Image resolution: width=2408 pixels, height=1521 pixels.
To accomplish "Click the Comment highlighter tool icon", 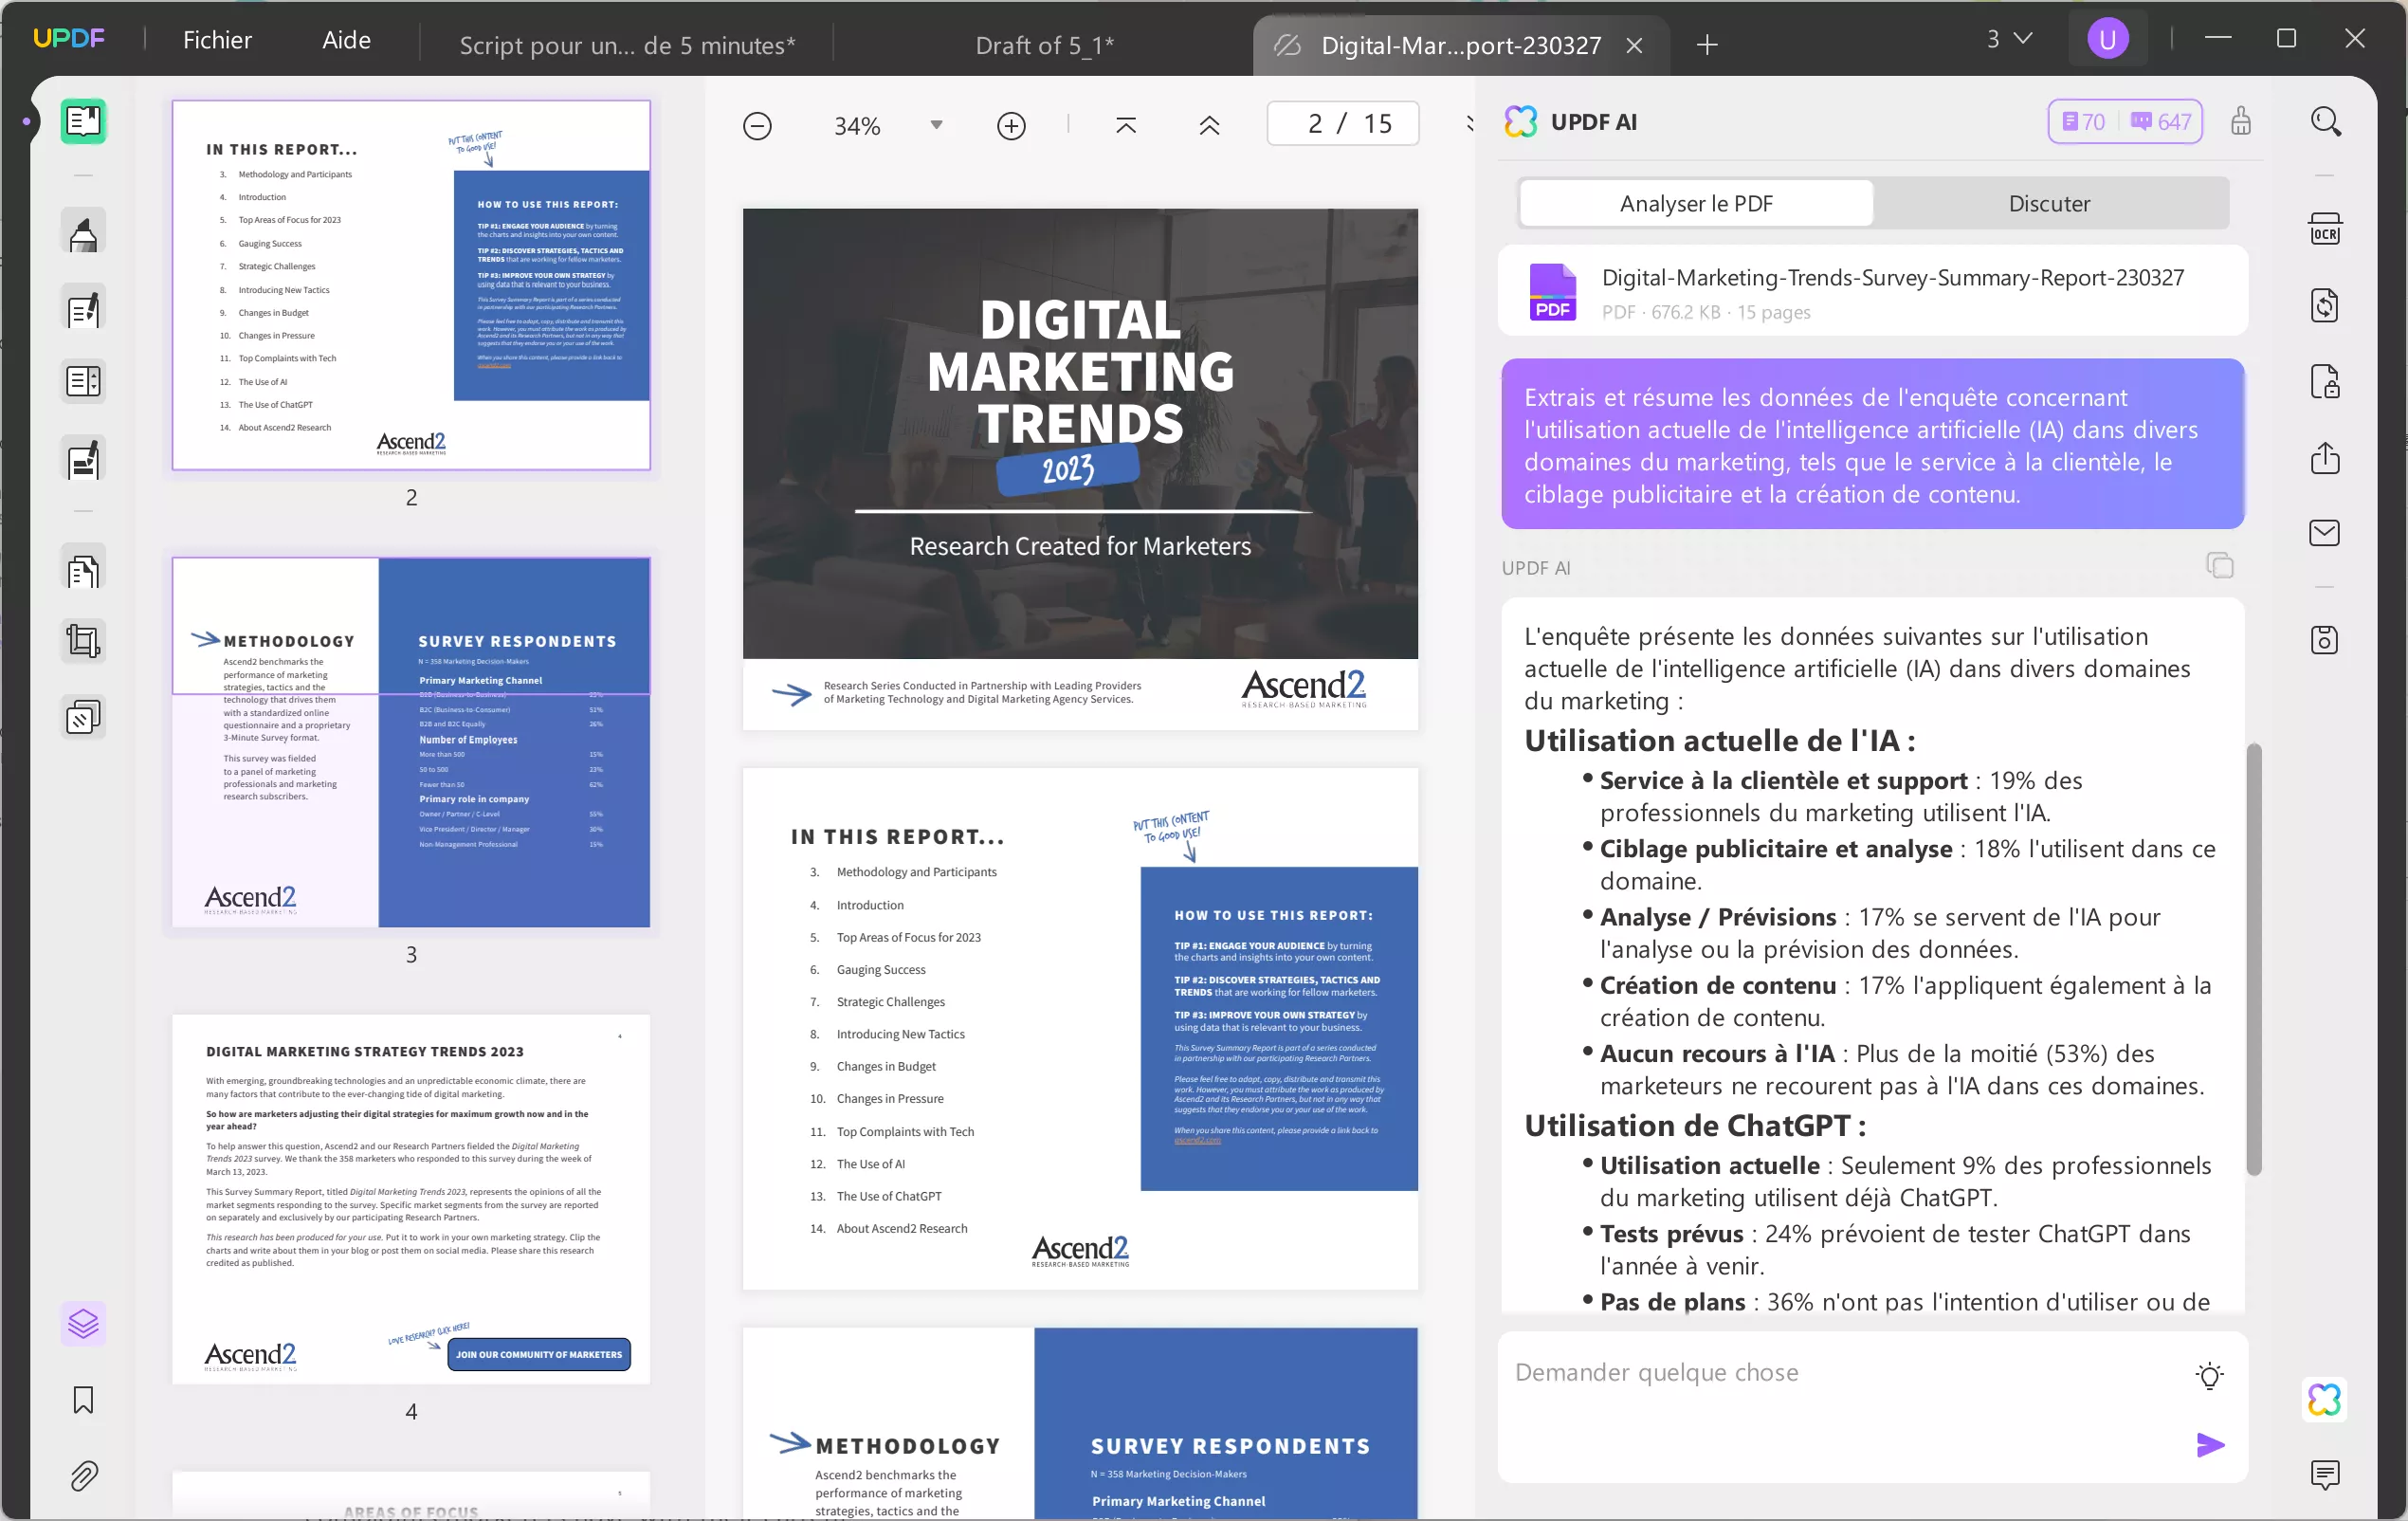I will pyautogui.click(x=83, y=234).
